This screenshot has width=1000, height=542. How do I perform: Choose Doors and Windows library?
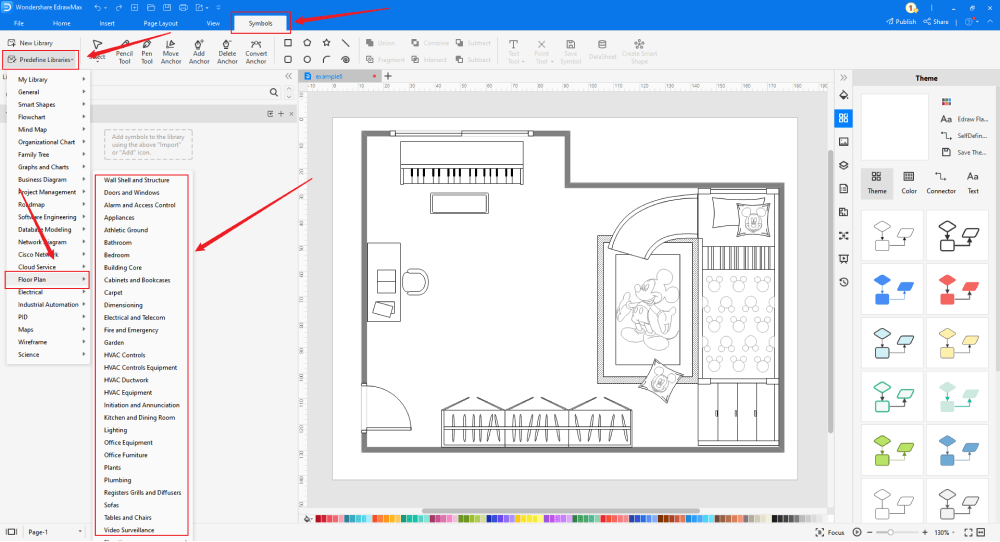[x=131, y=193]
